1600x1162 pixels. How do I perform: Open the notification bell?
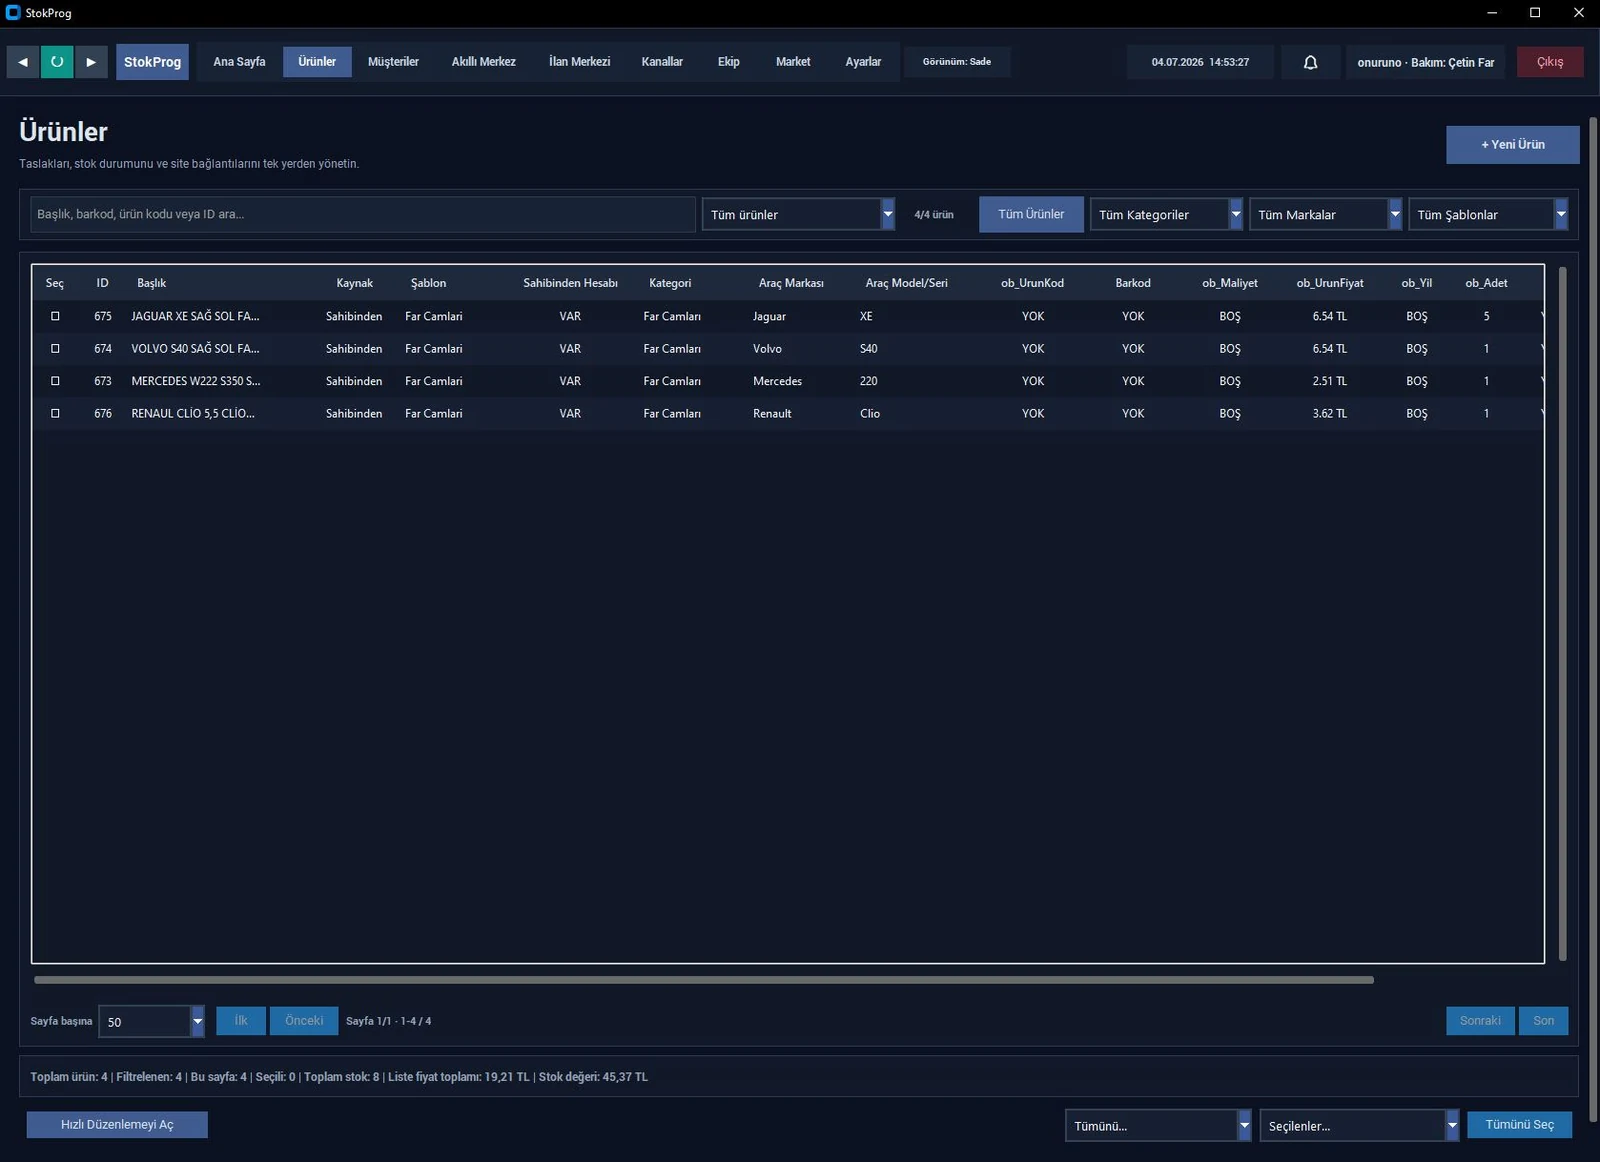click(1310, 62)
